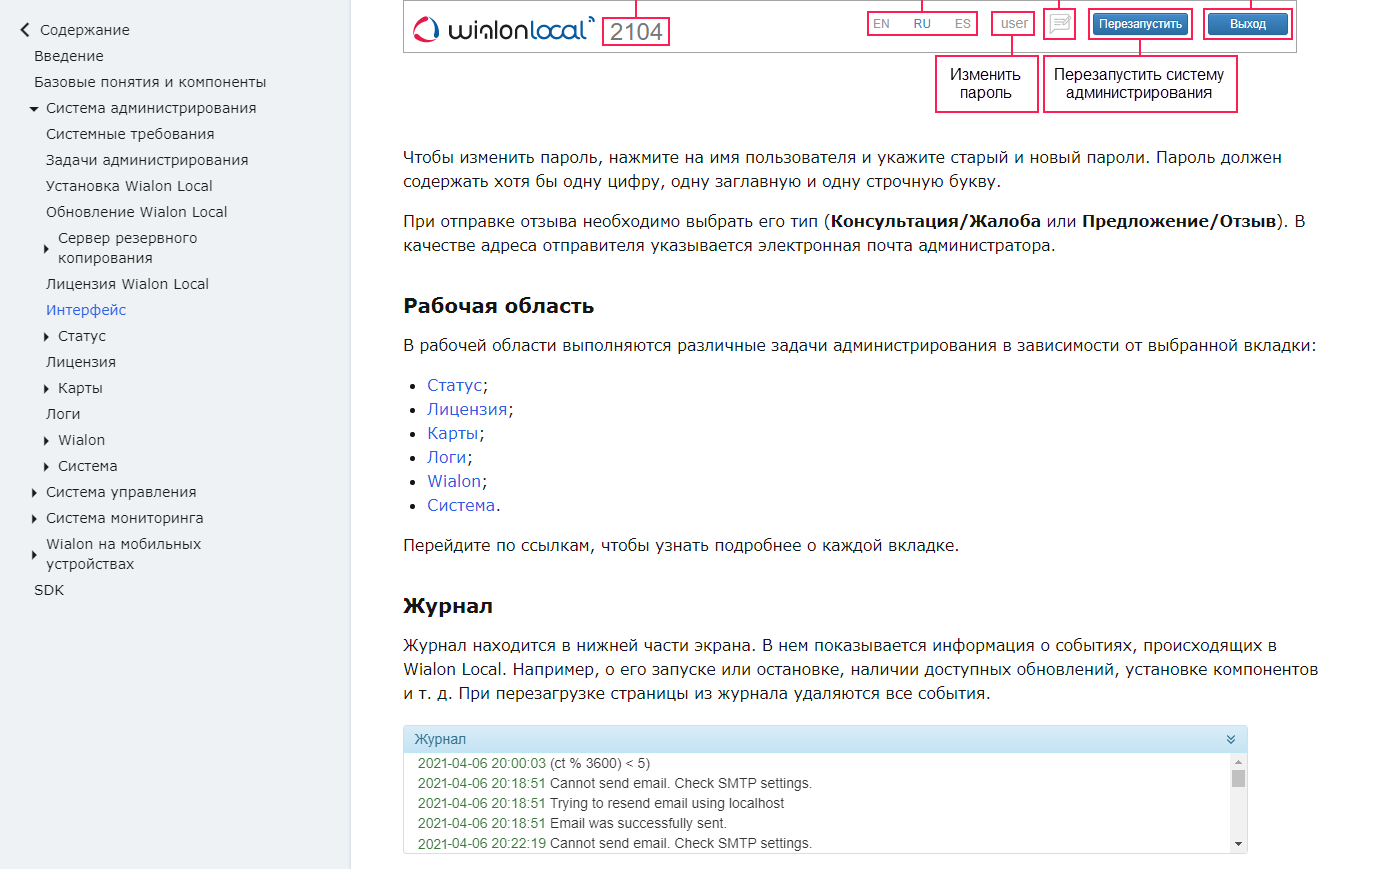Screen dimensions: 1375x869
Task: Expand the Система управления section
Action: [34, 493]
